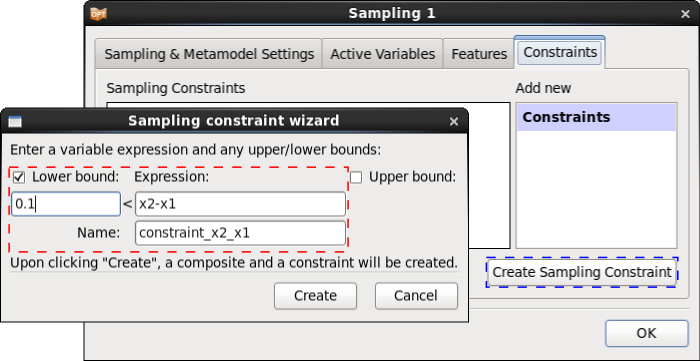The height and width of the screenshot is (361, 700).
Task: Select Constraints item in the Add new list
Action: pyautogui.click(x=596, y=117)
